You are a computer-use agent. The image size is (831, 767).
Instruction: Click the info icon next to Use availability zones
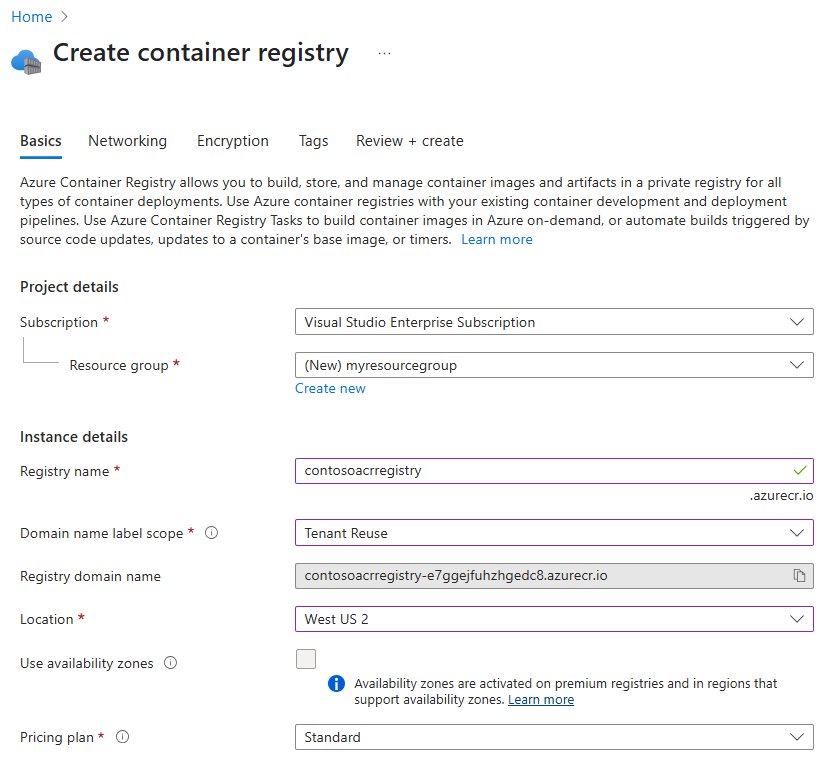(x=172, y=663)
